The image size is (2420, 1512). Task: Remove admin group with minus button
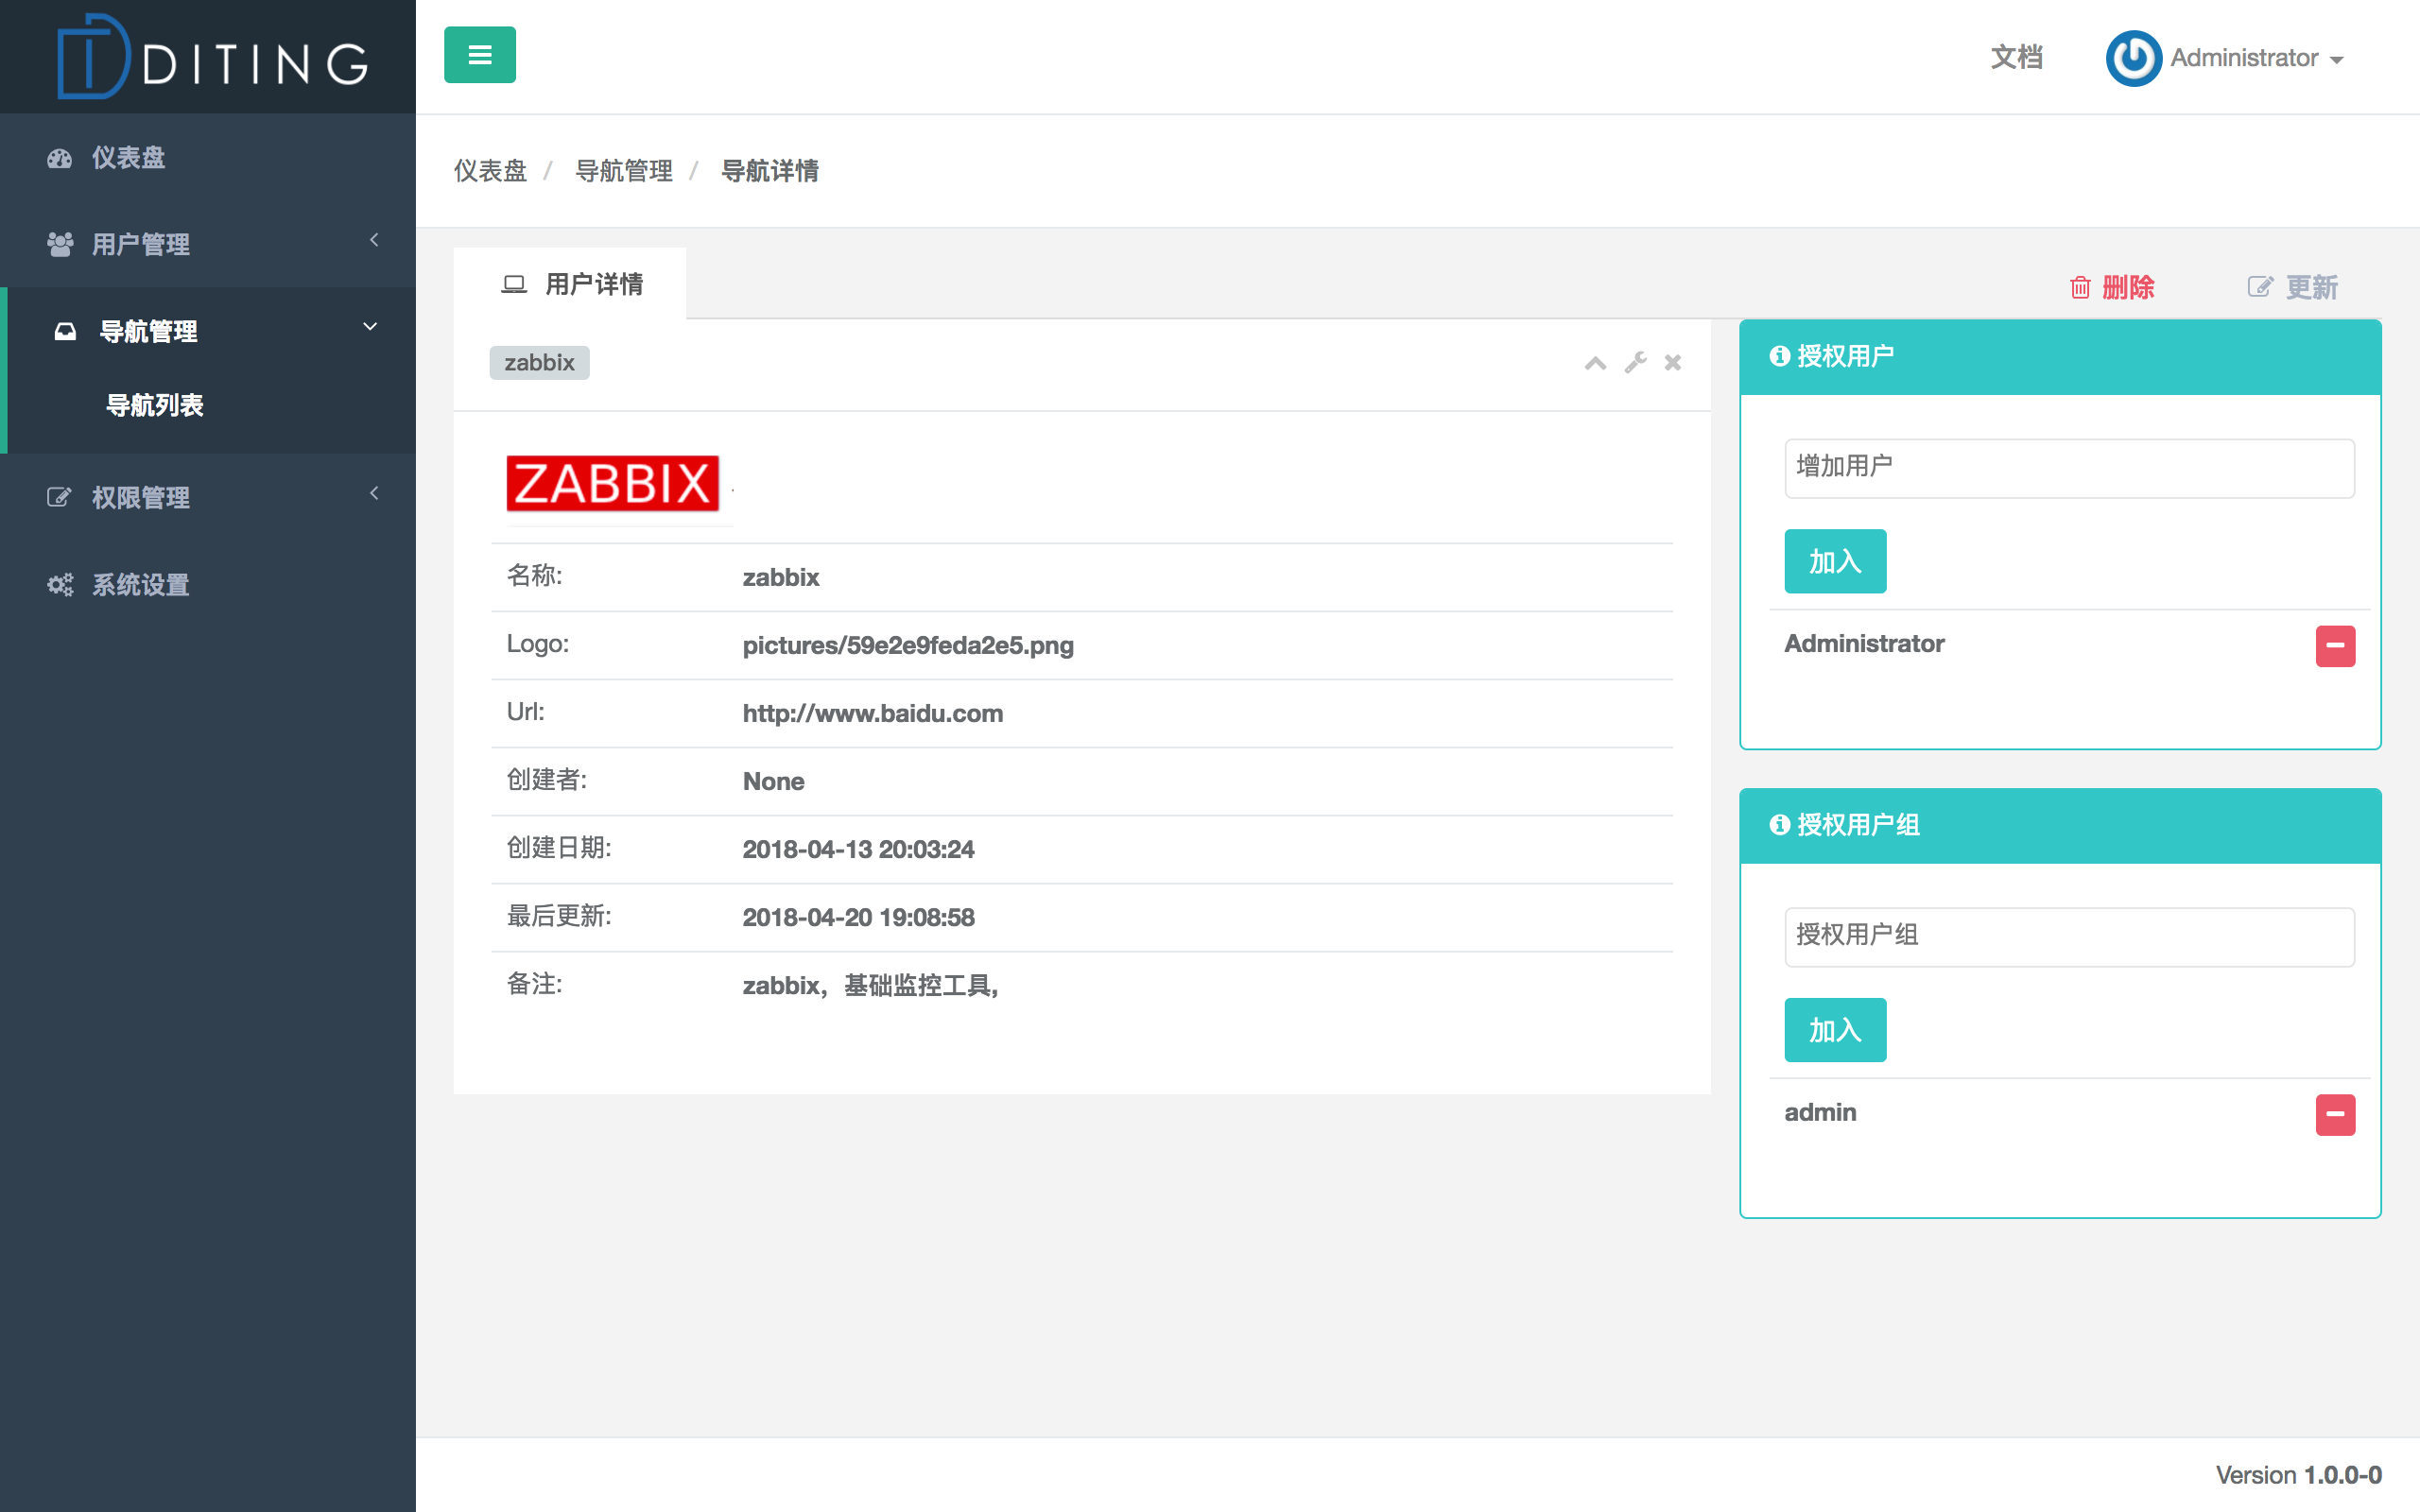tap(2334, 1114)
